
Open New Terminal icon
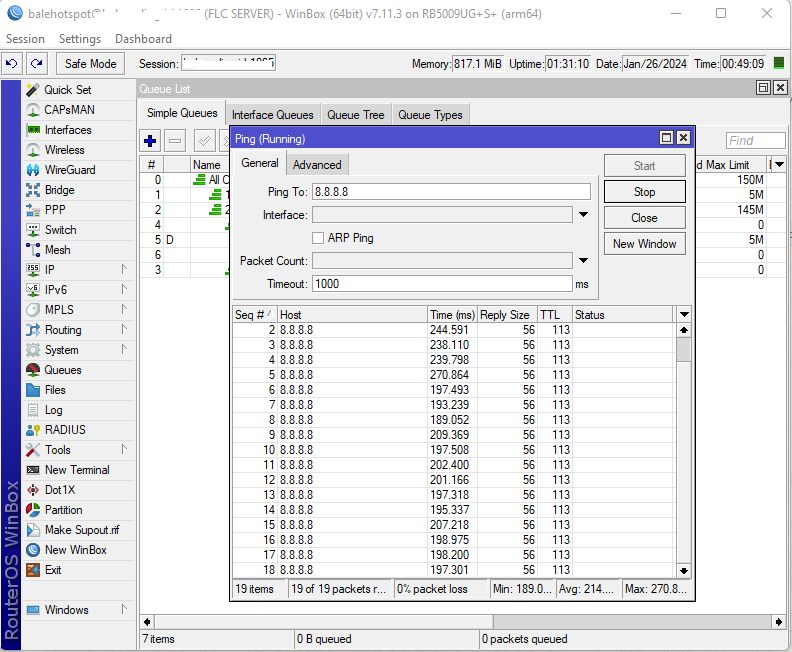coord(33,470)
